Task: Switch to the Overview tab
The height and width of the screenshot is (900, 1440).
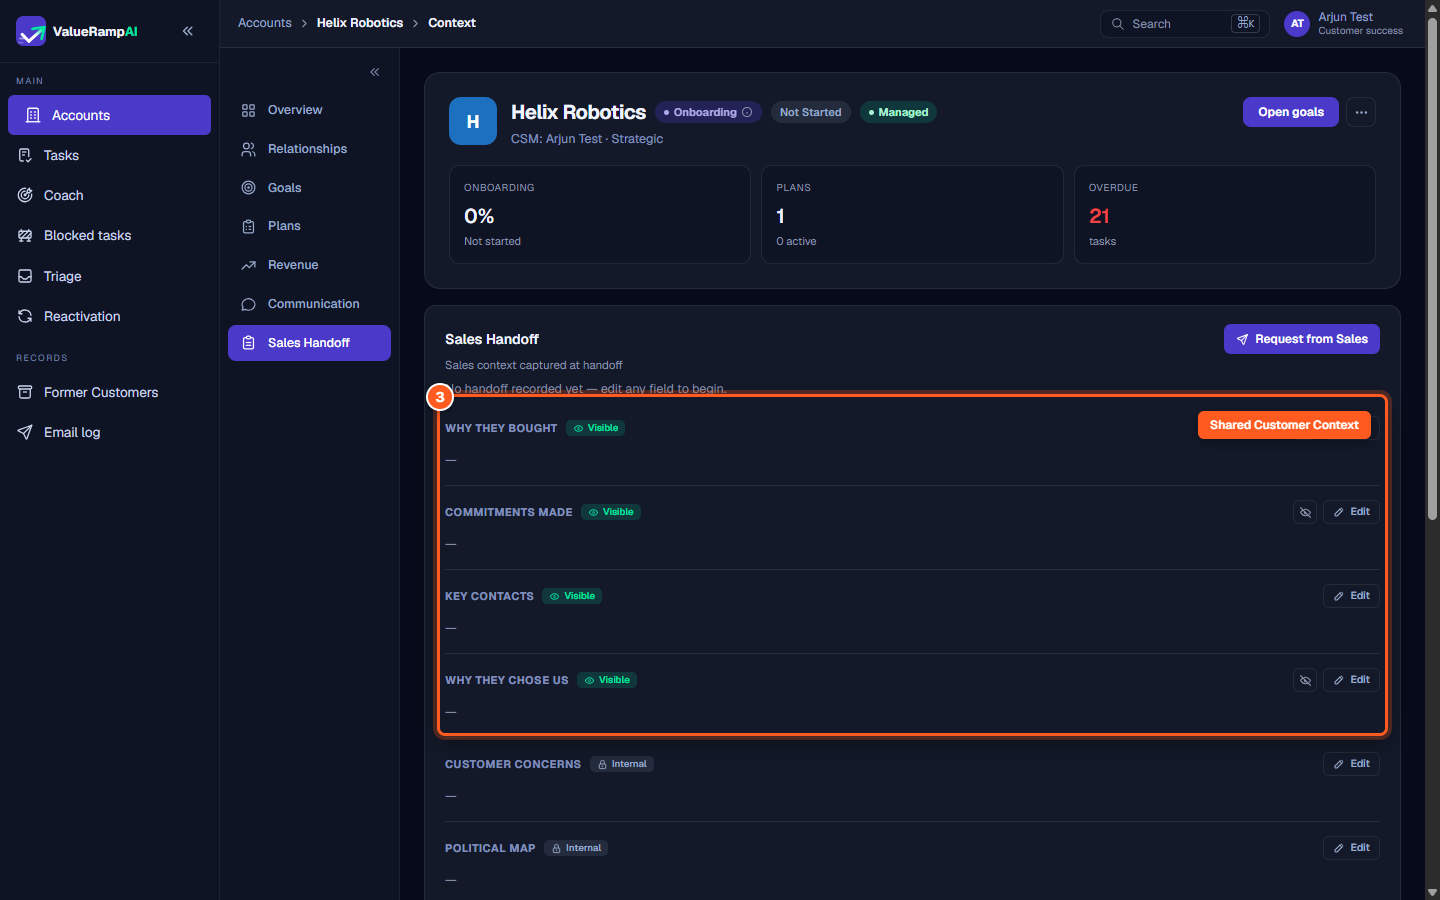Action: (309, 110)
